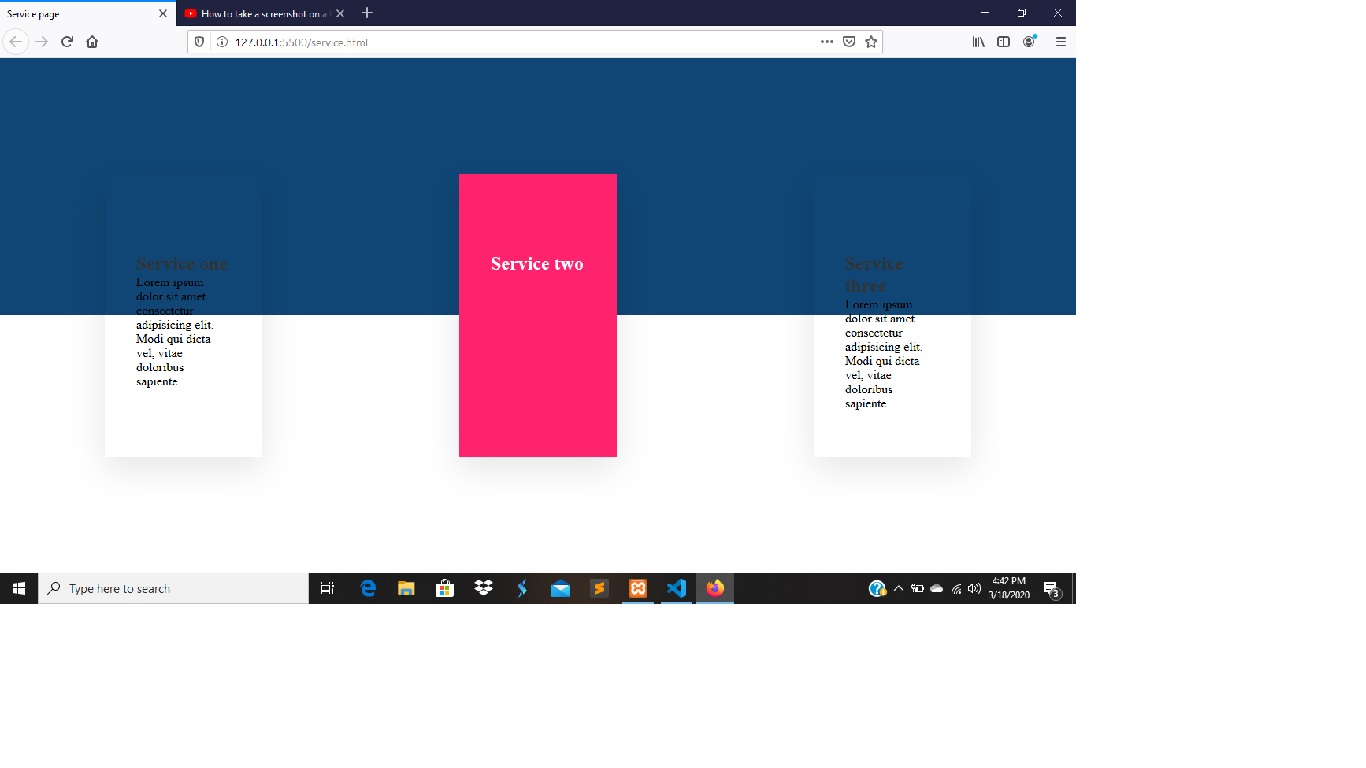Open a new browser tab

[x=367, y=13]
